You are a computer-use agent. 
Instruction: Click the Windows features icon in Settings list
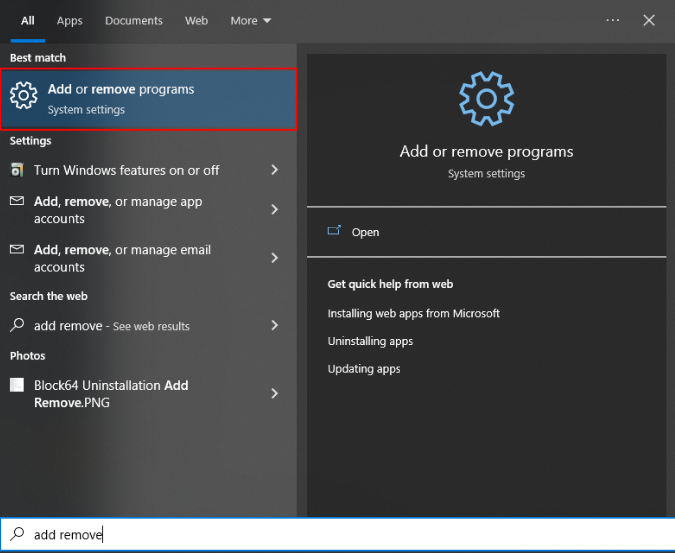point(17,170)
